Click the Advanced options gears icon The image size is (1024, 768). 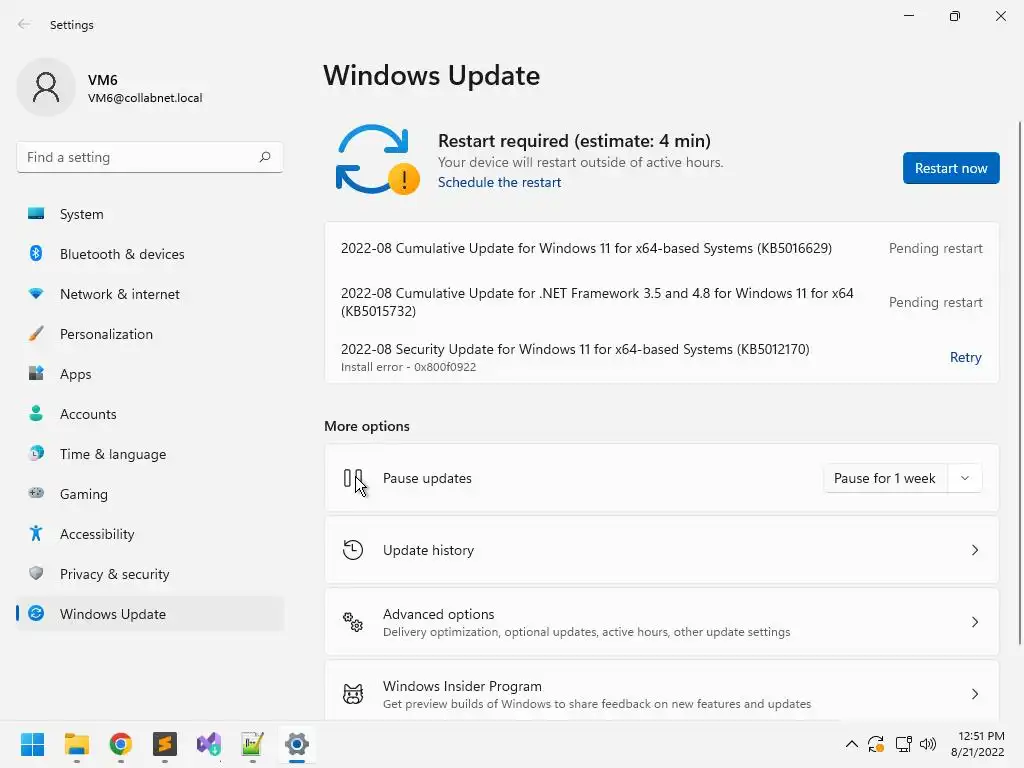(353, 622)
